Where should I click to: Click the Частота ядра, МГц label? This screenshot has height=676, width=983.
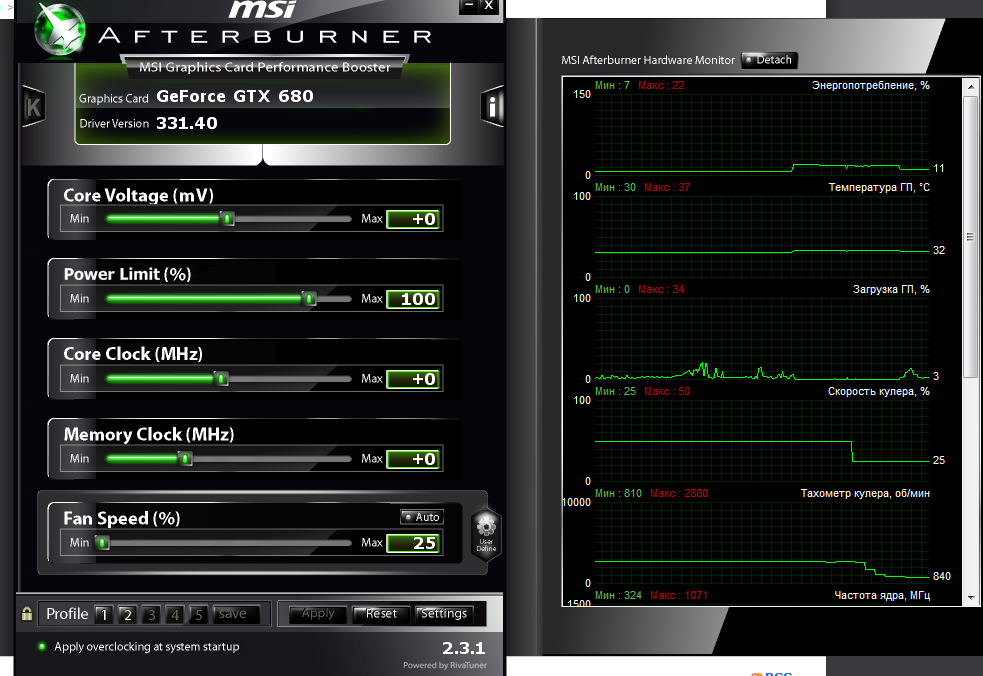pos(882,595)
